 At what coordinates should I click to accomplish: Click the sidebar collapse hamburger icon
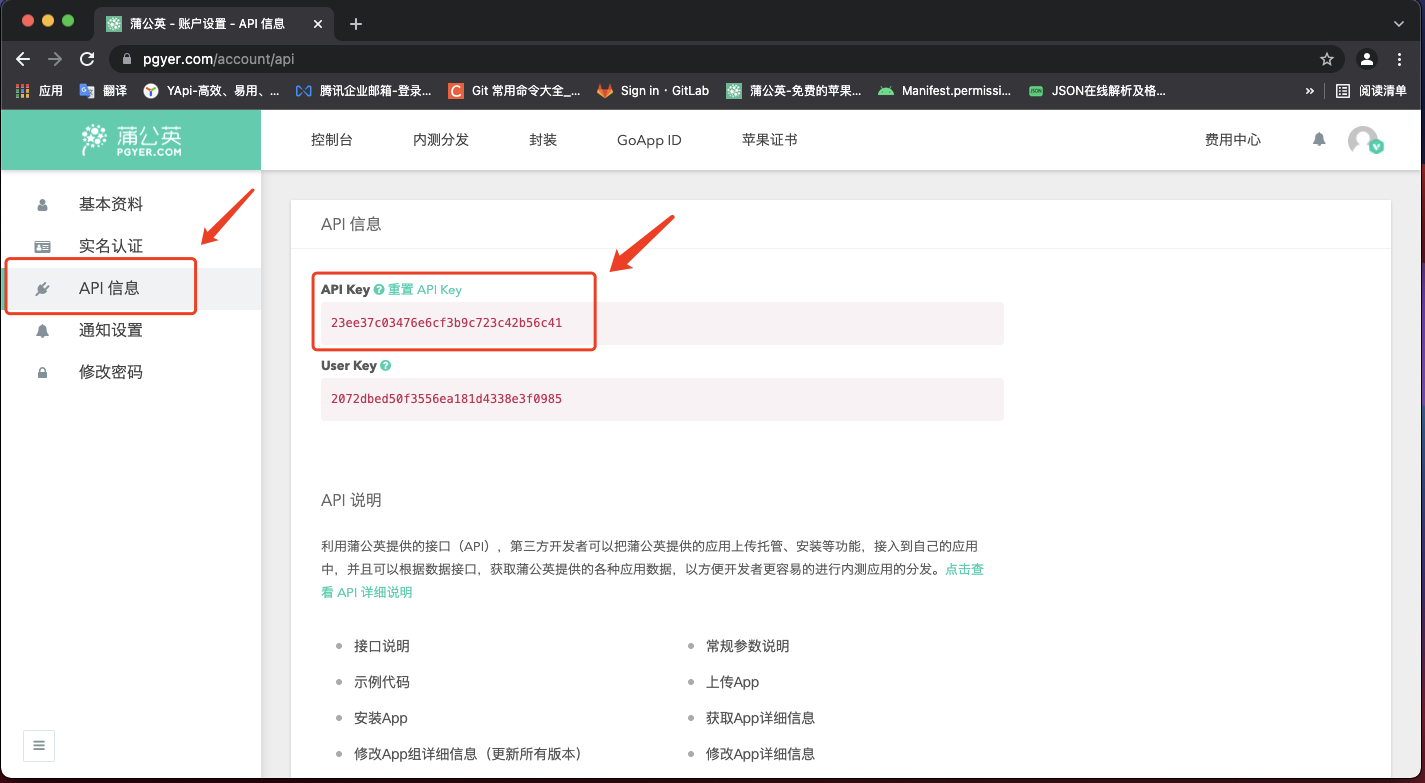(39, 745)
